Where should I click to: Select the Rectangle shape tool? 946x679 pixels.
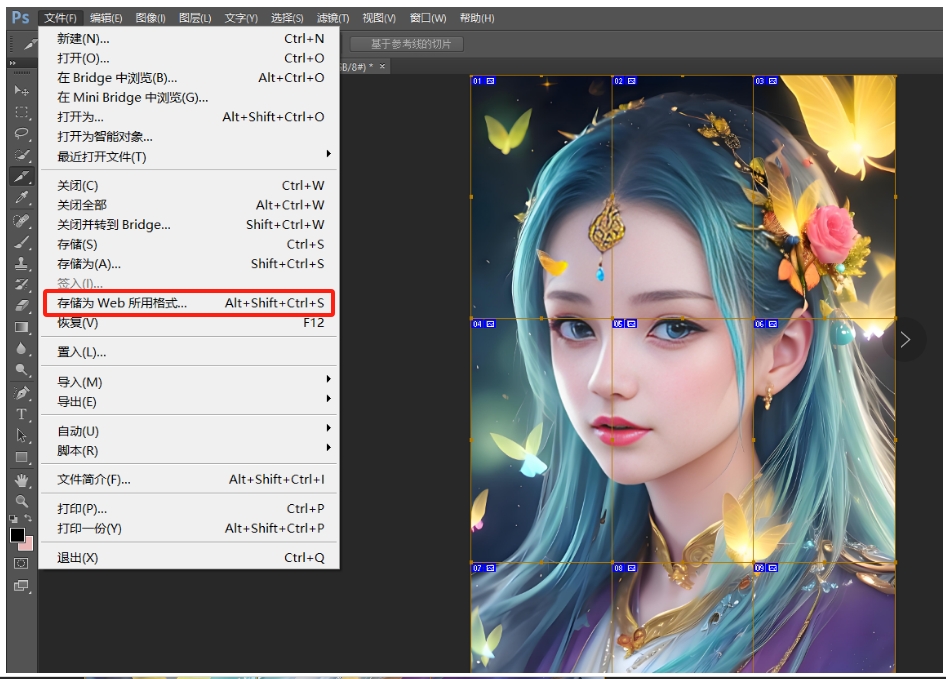pyautogui.click(x=22, y=457)
